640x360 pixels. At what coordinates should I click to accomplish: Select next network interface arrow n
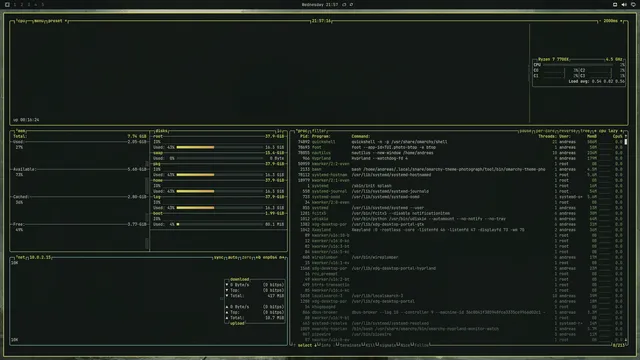pos(282,258)
